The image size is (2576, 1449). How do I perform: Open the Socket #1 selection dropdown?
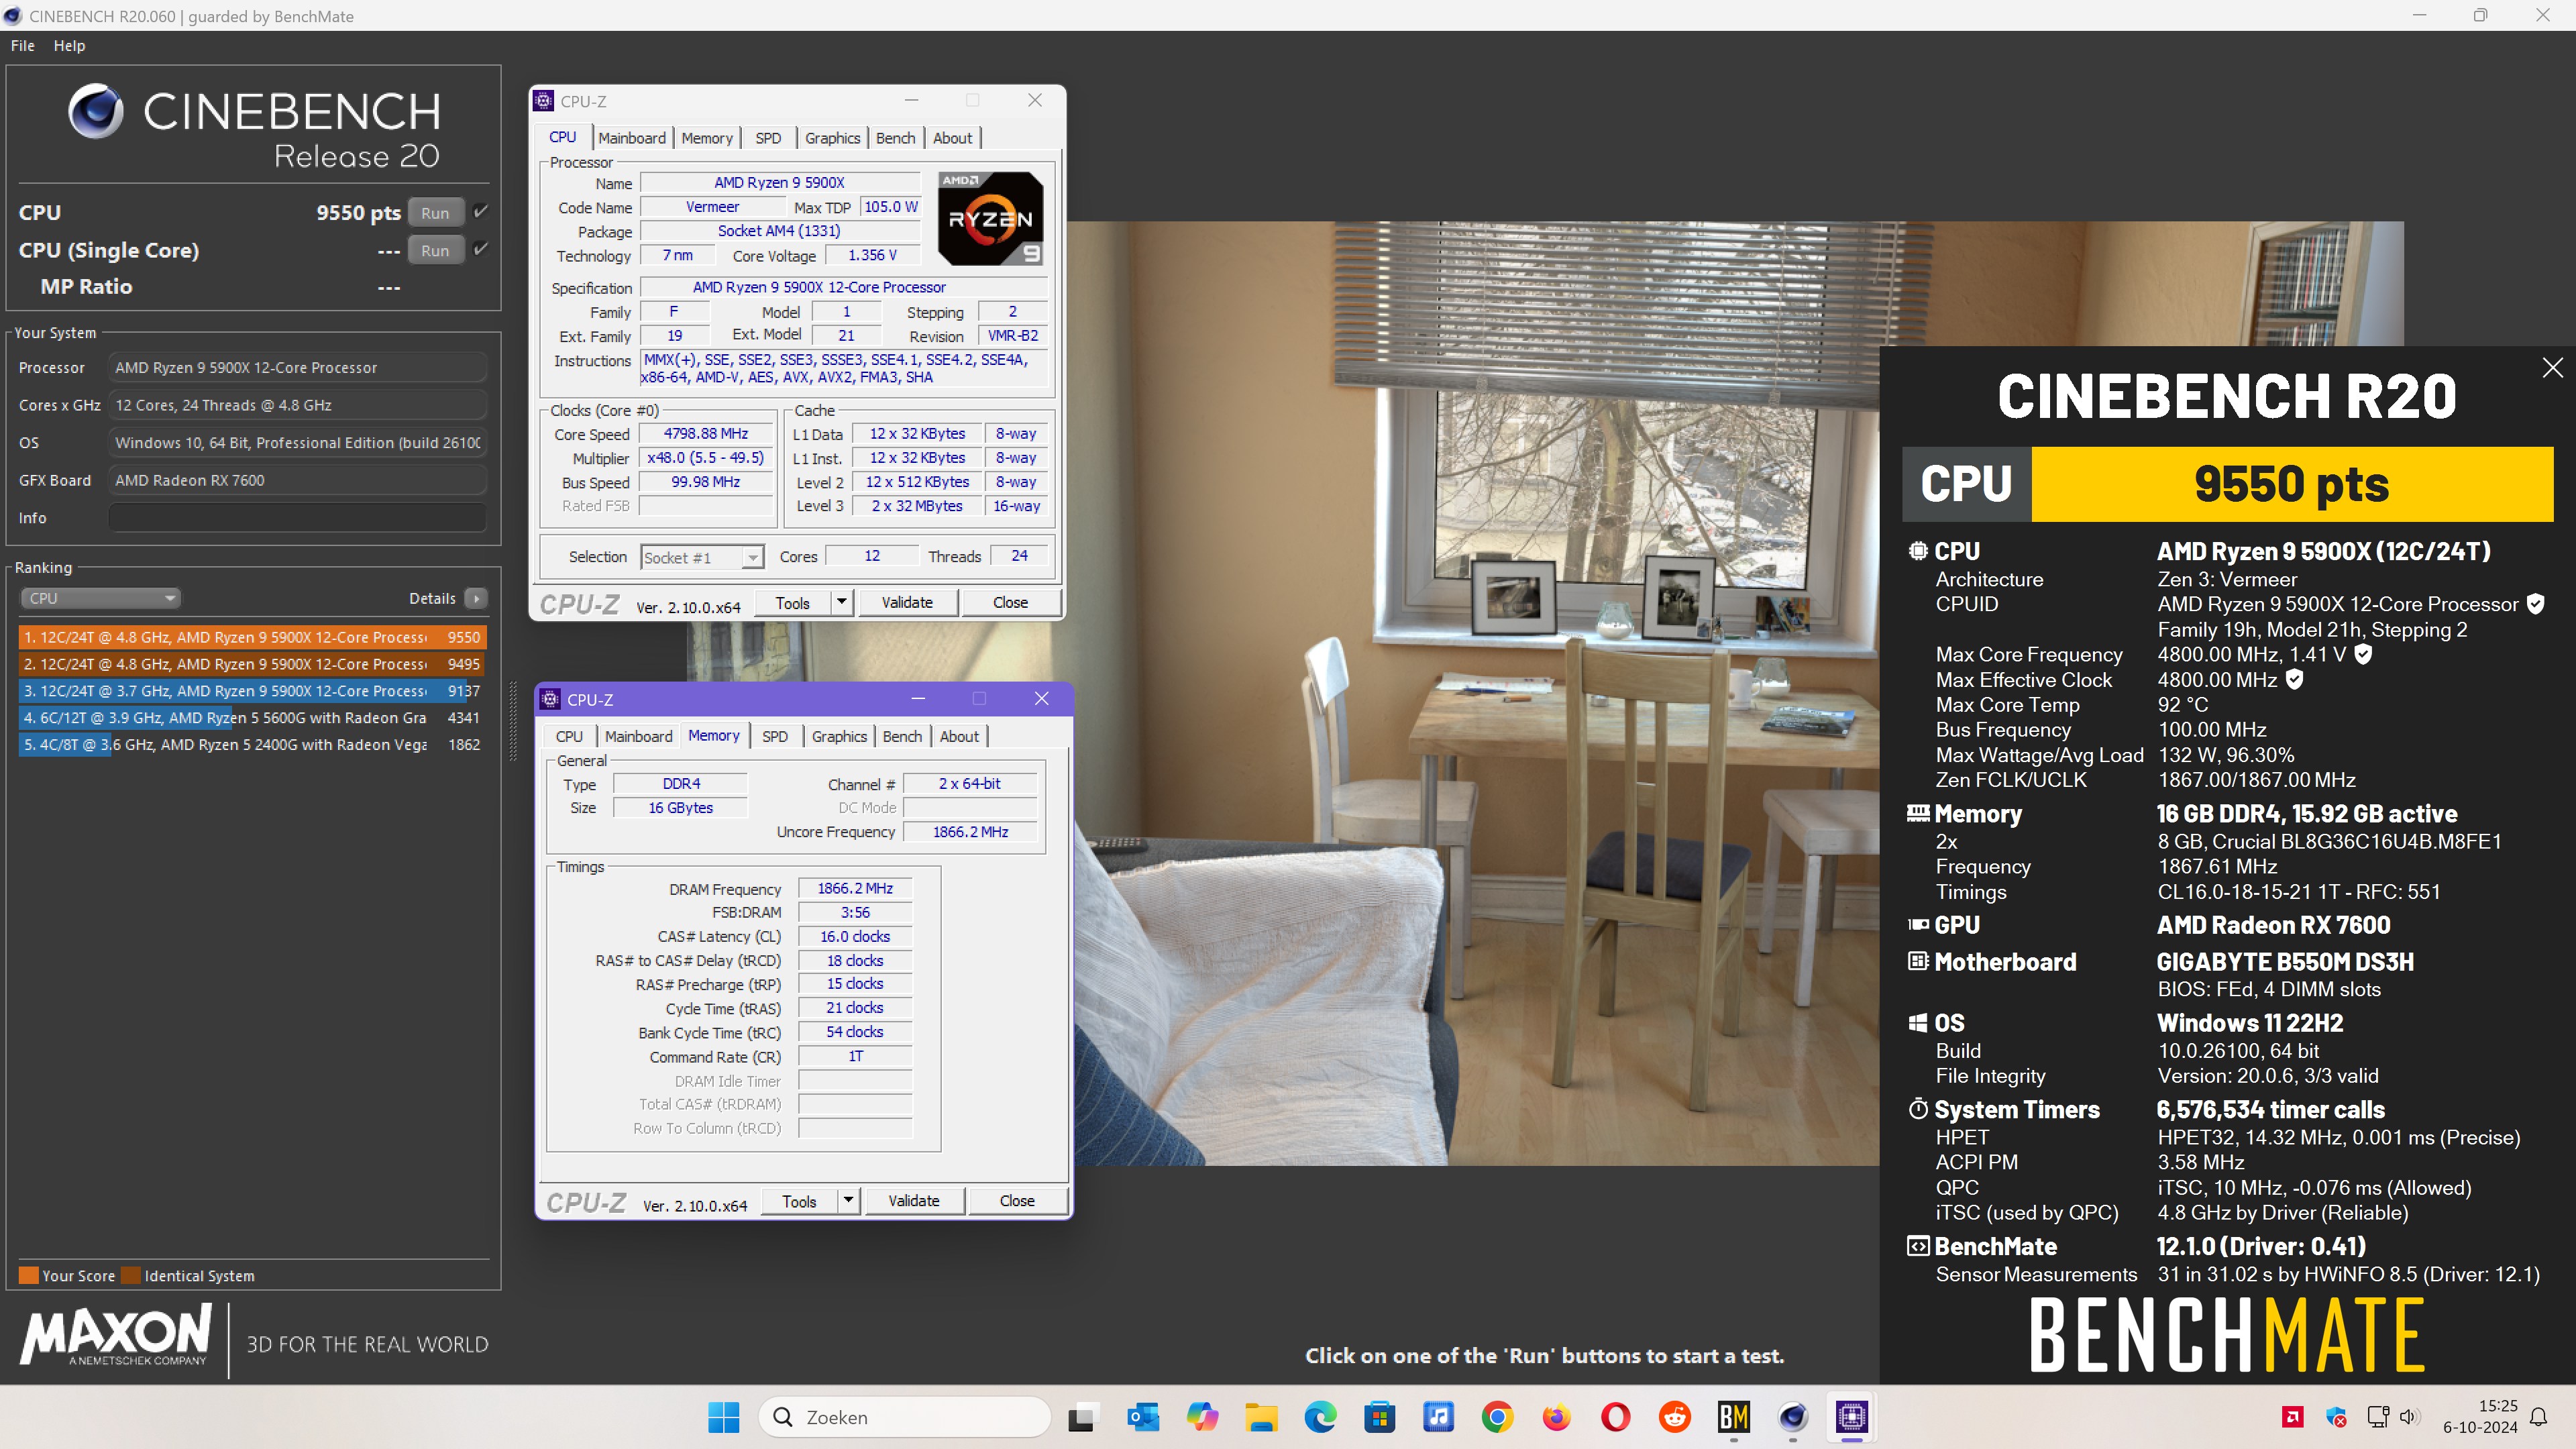coord(702,557)
